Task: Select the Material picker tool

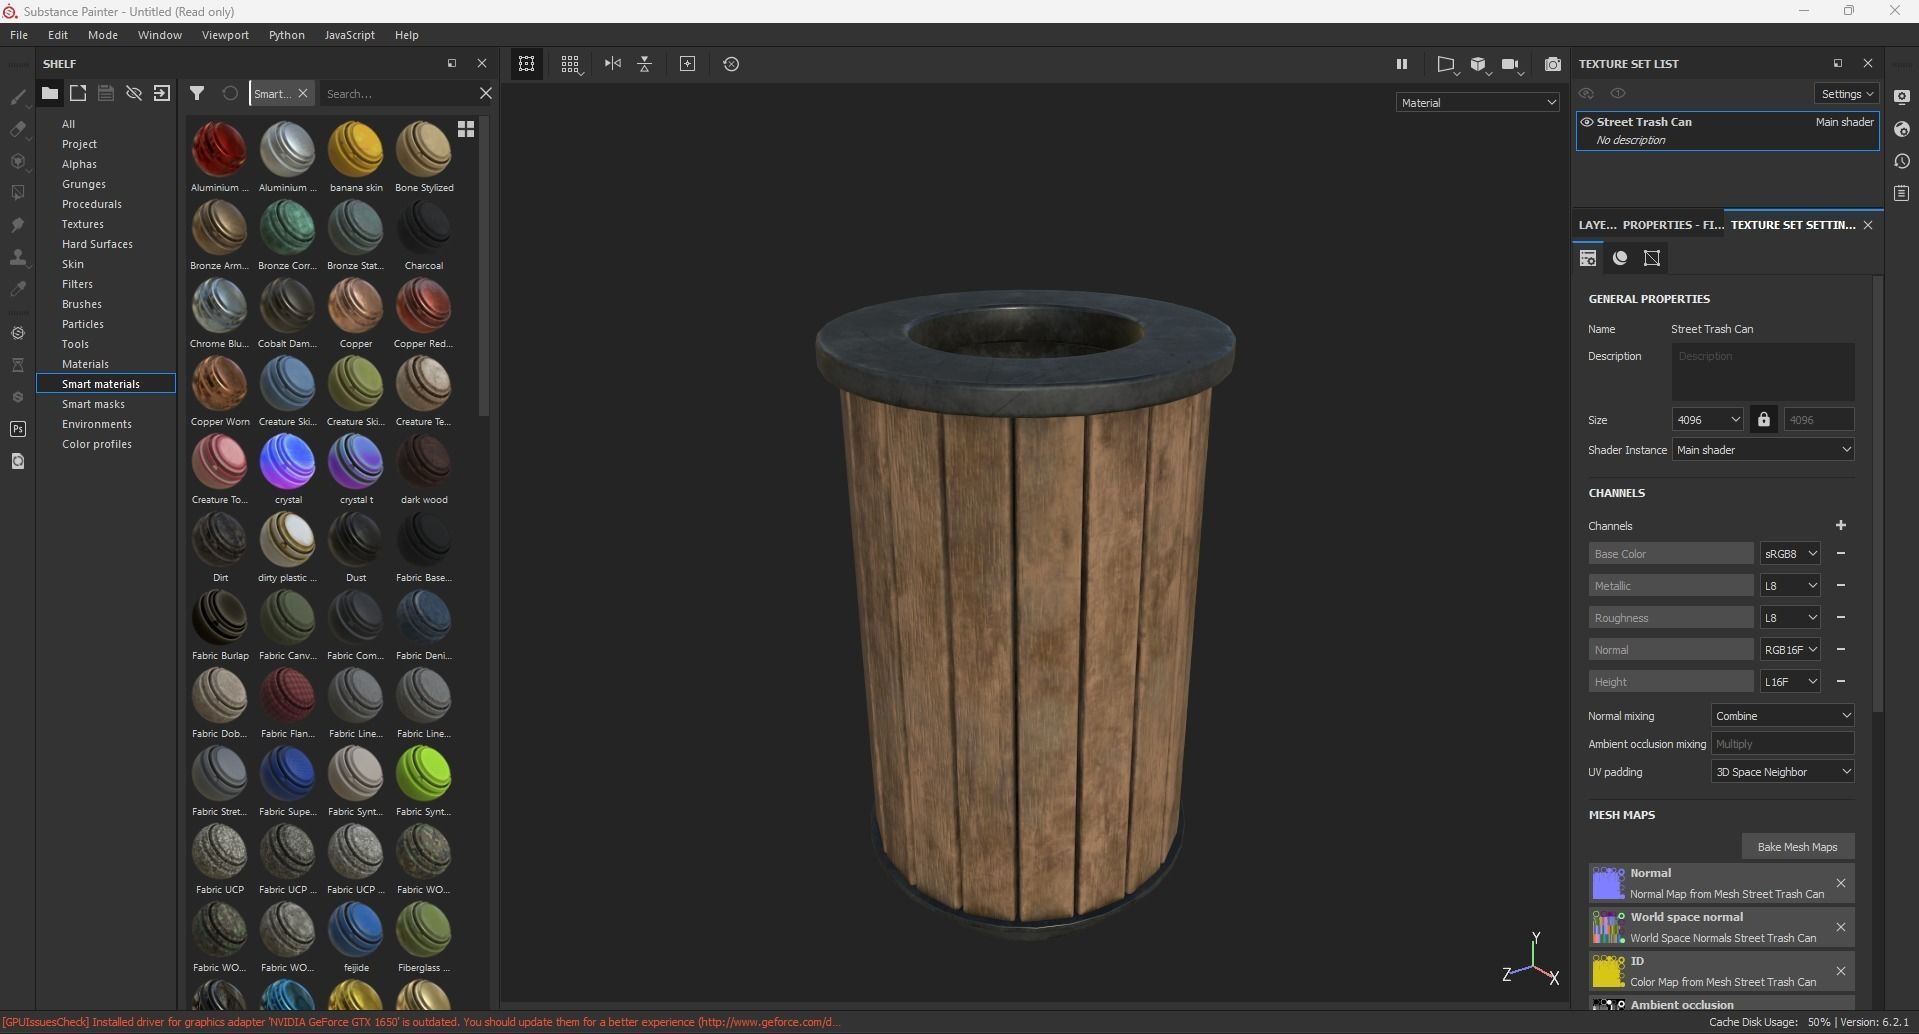Action: [18, 289]
